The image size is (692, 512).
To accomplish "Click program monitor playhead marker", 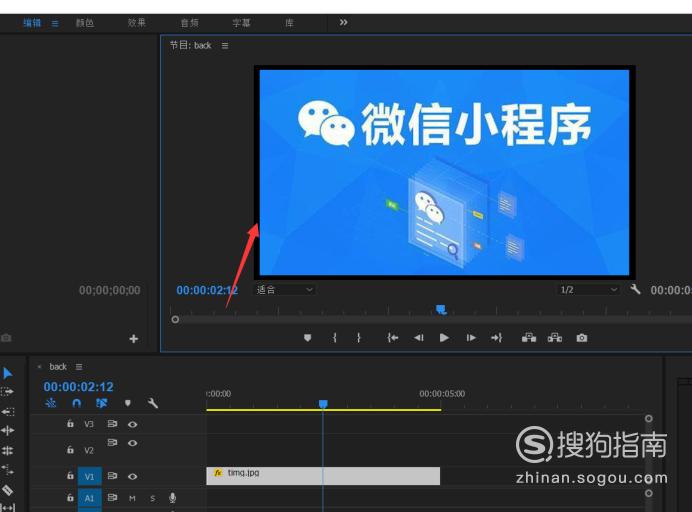I will 441,309.
